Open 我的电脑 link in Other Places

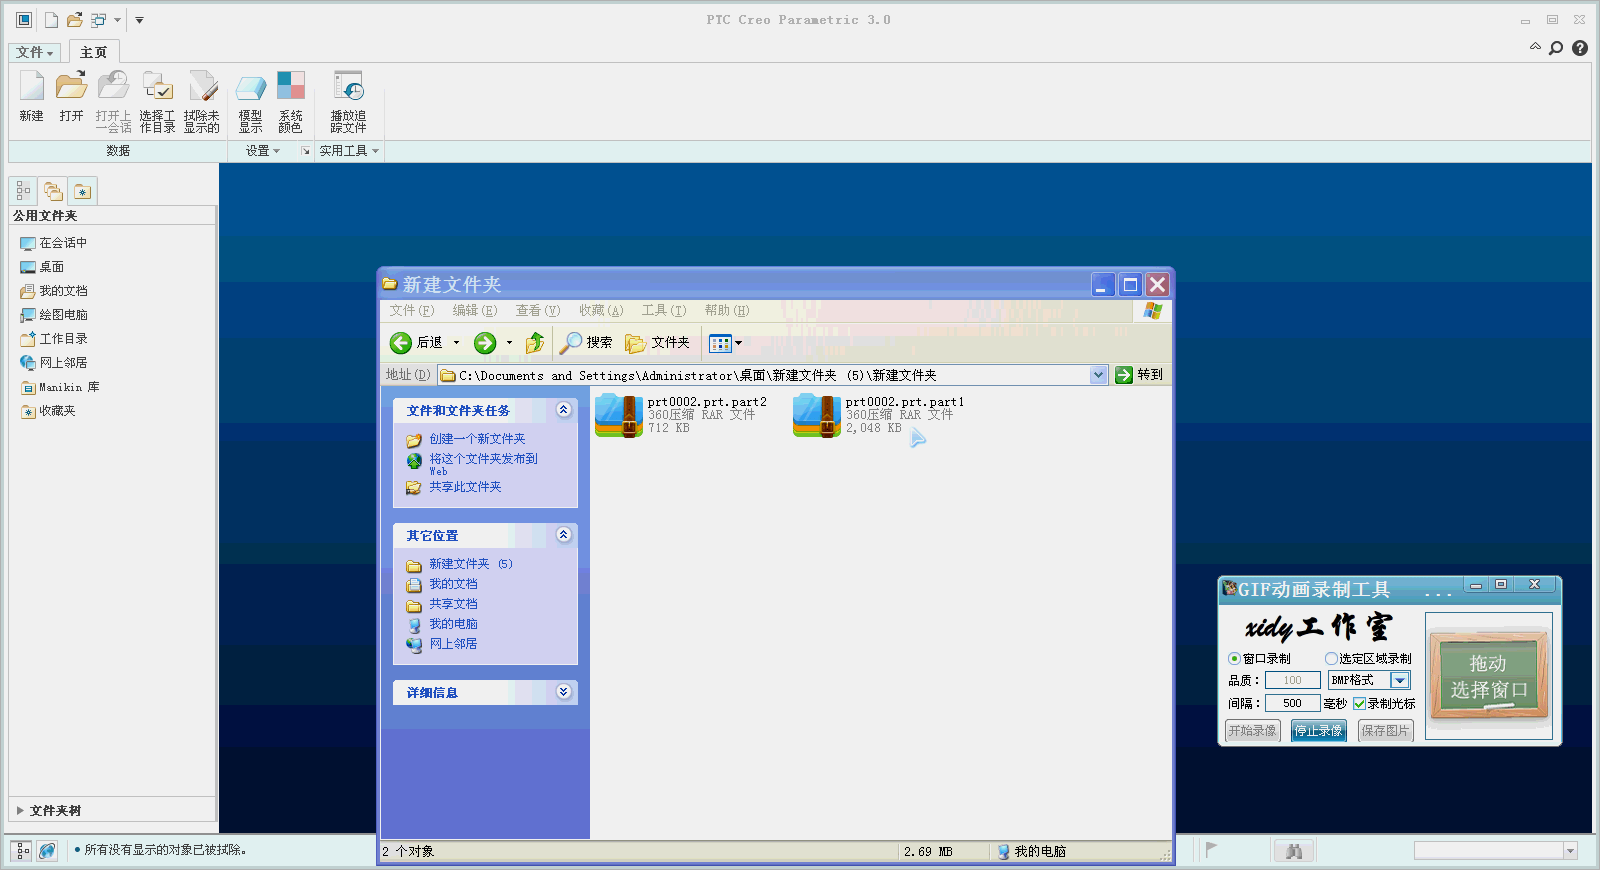[x=453, y=624]
